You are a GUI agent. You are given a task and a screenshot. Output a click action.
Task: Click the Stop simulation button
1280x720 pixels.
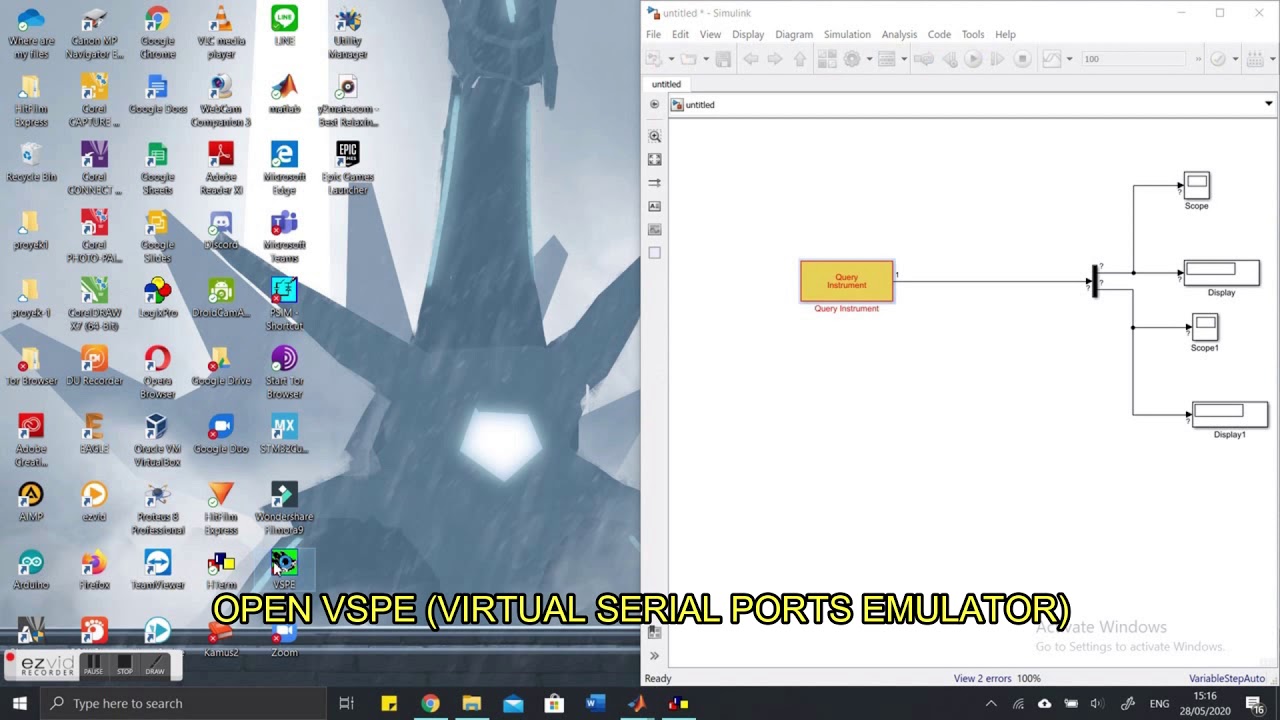[x=1022, y=59]
